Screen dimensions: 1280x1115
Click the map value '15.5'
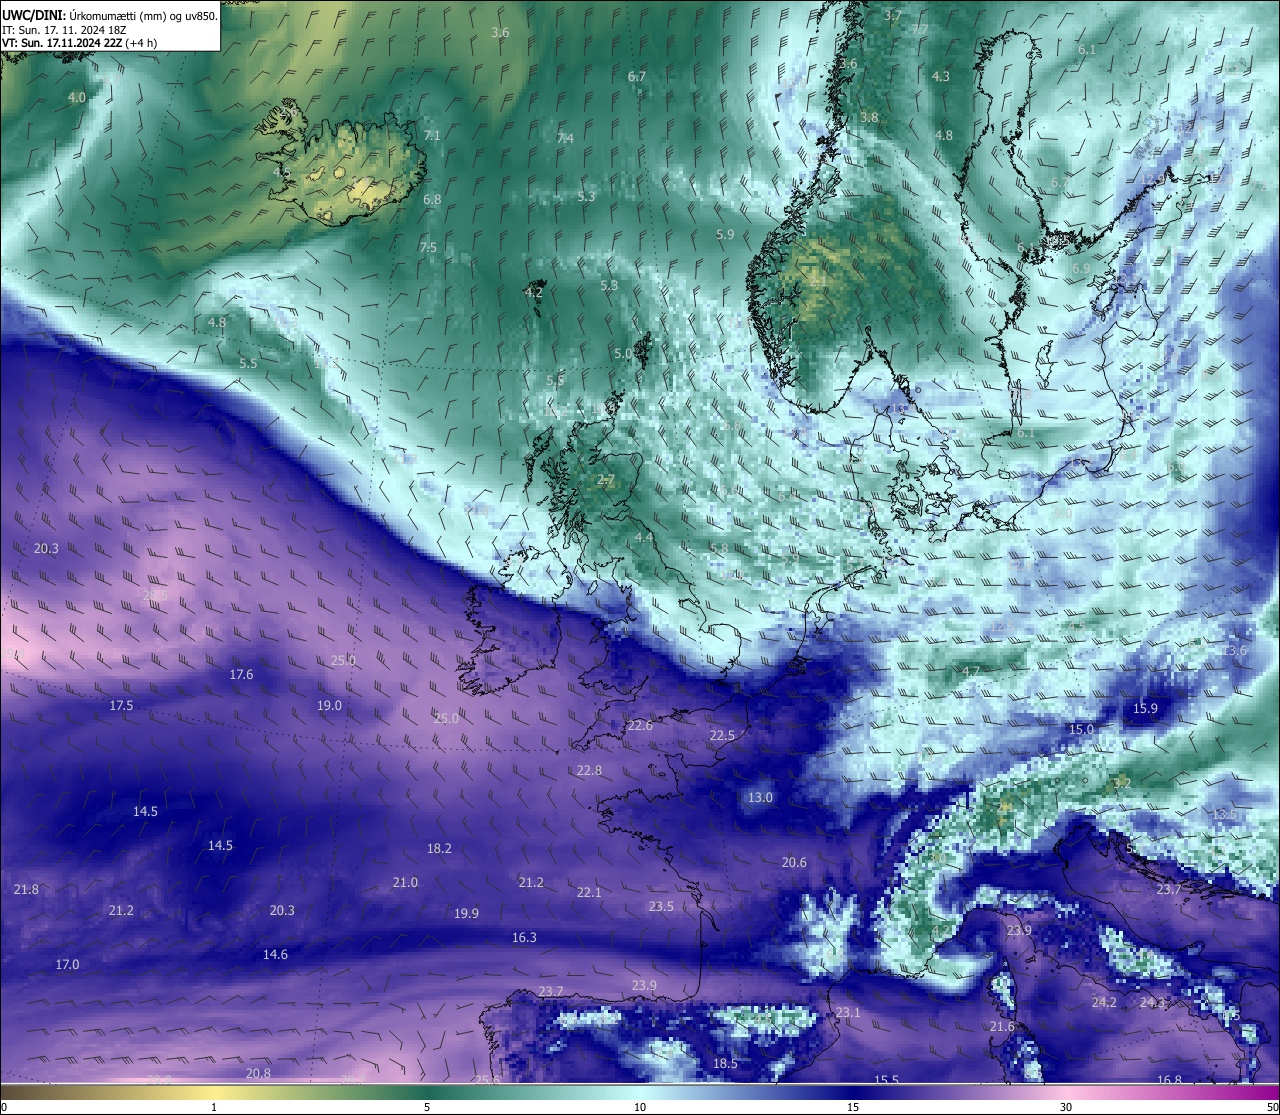[886, 1080]
